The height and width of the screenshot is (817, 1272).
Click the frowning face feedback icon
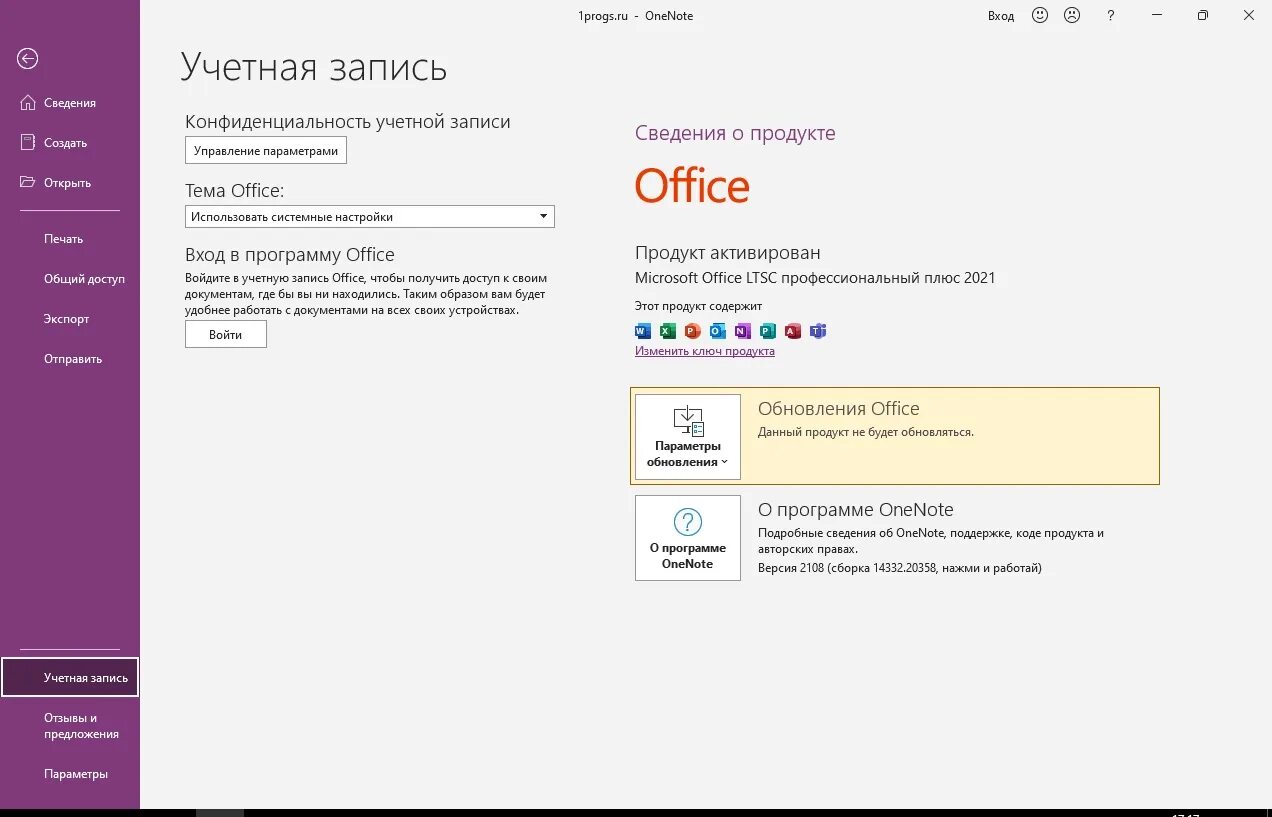(x=1071, y=15)
